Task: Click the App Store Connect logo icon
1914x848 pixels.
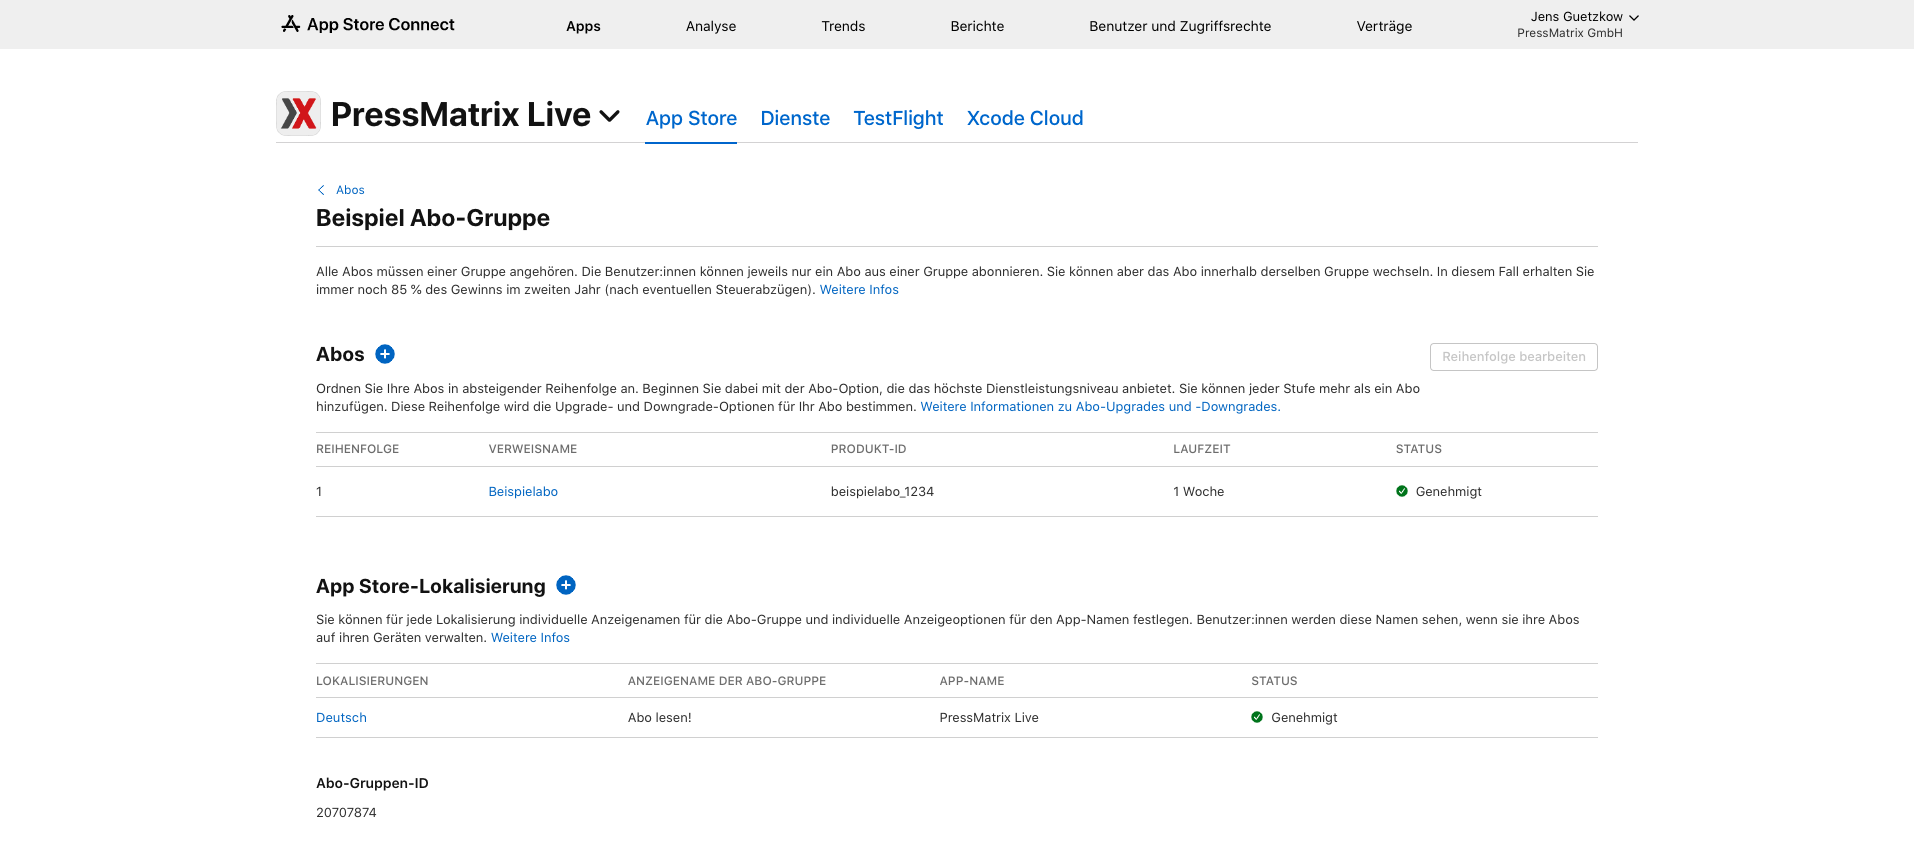Action: [291, 24]
